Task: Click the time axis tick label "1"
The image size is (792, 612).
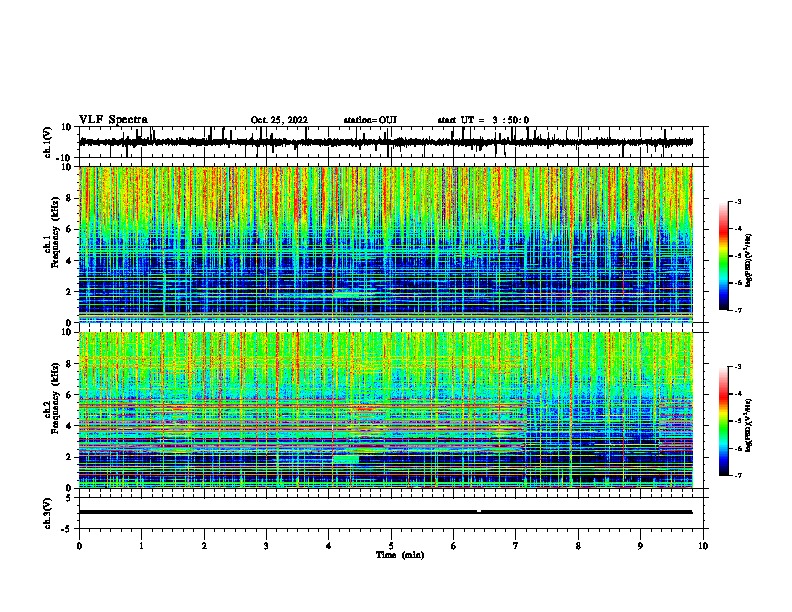Action: pyautogui.click(x=142, y=546)
